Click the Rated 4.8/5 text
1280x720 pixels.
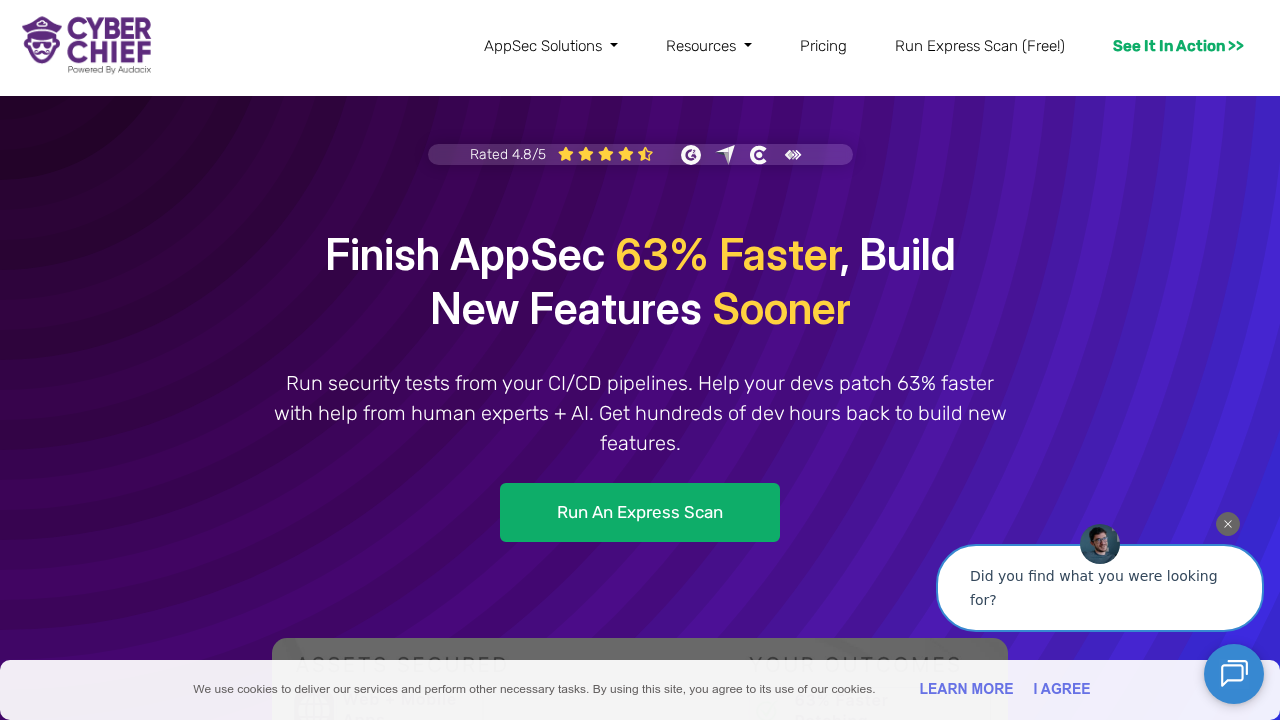coord(508,154)
